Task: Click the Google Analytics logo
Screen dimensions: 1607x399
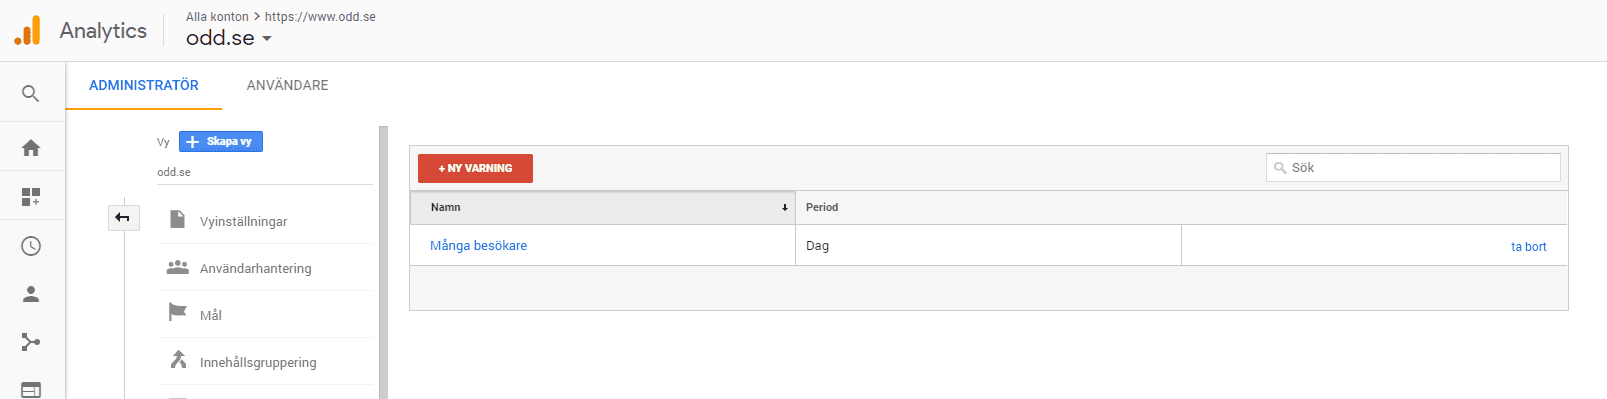Action: click(x=28, y=30)
